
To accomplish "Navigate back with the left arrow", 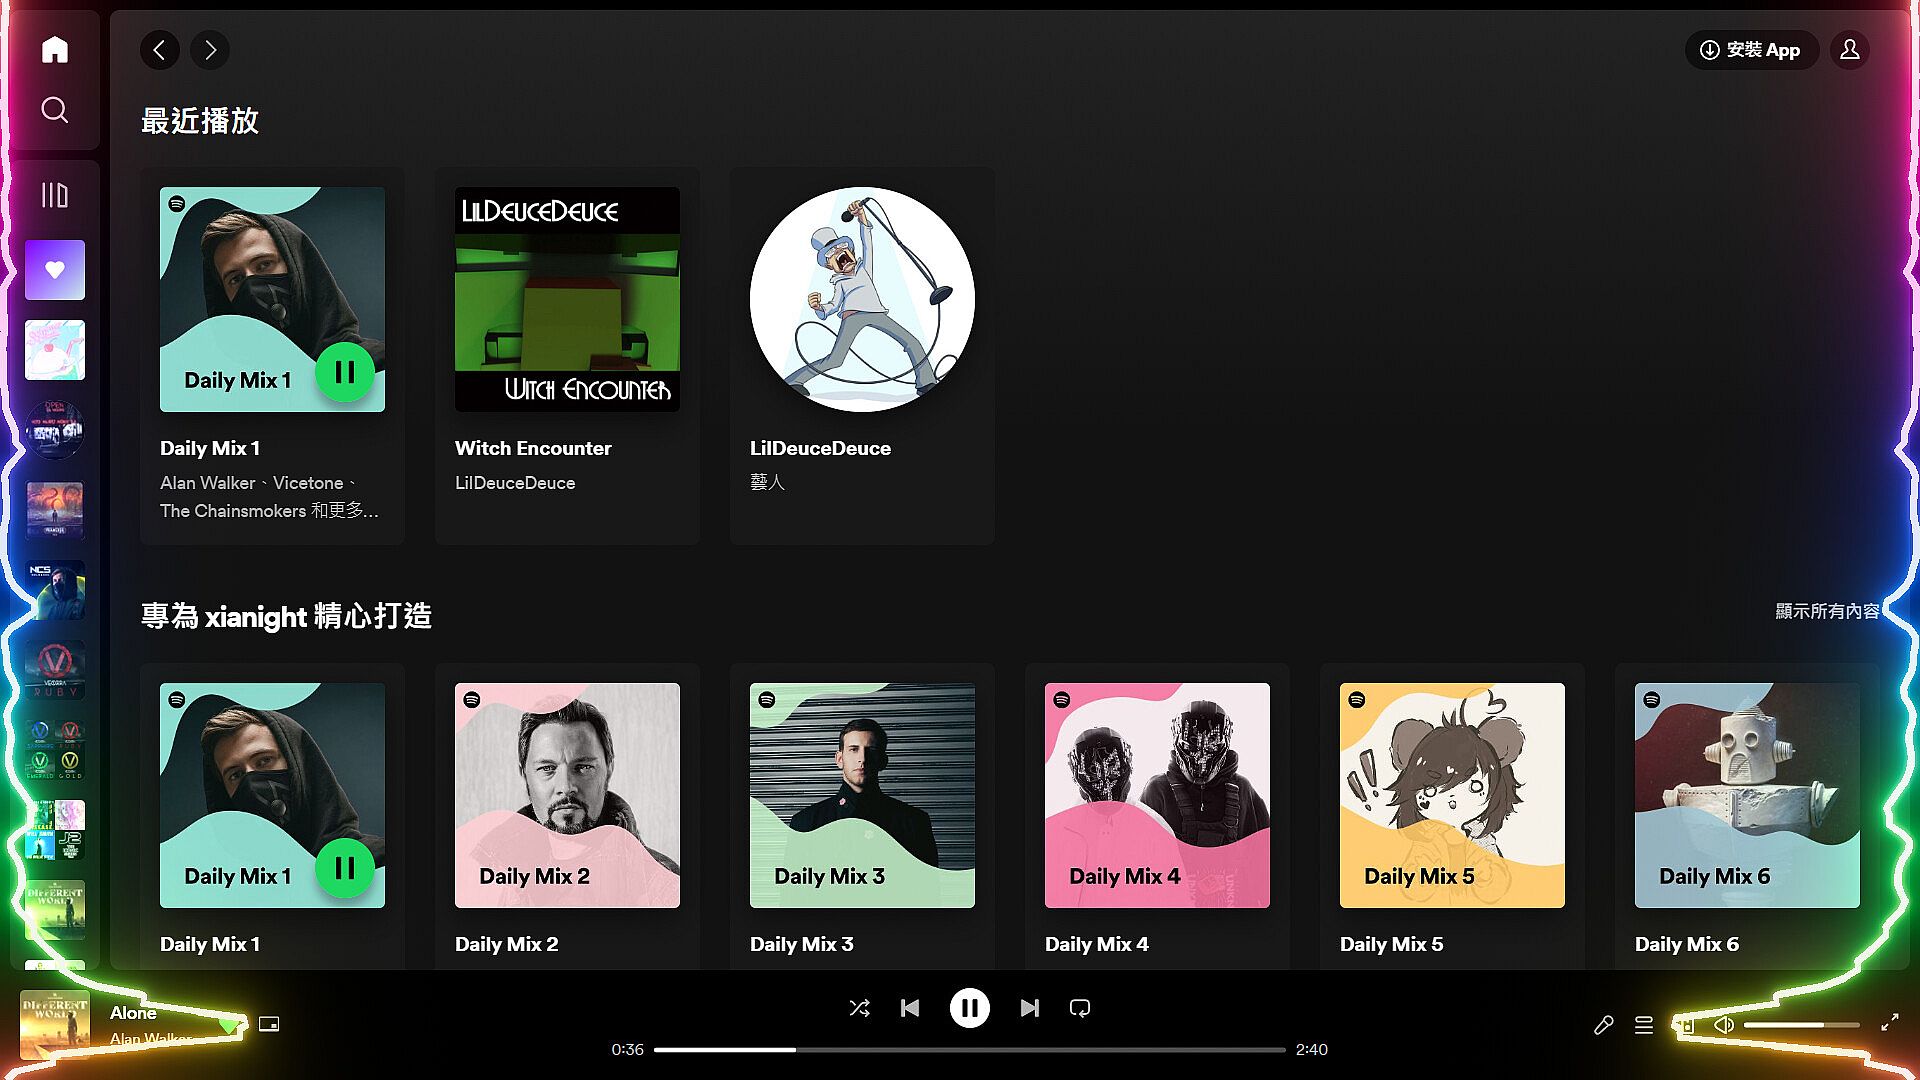I will pos(160,50).
